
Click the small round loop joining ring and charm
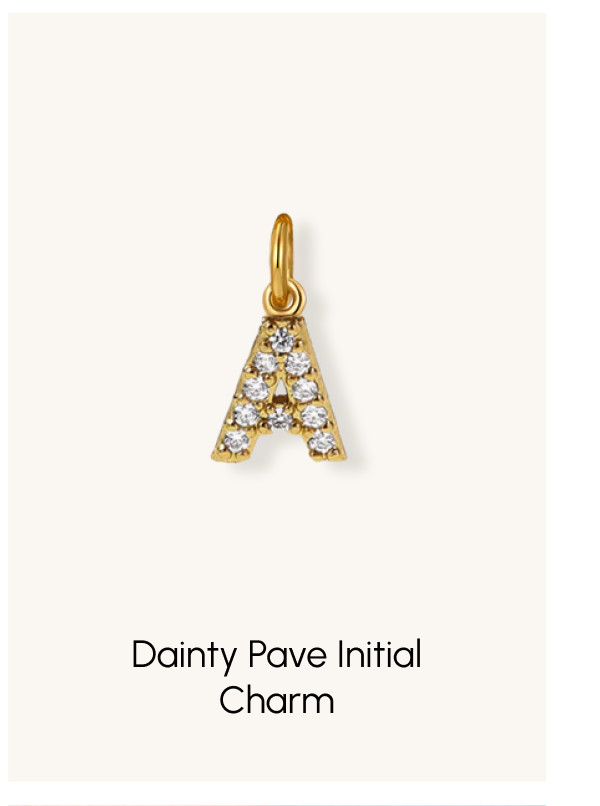coord(284,298)
